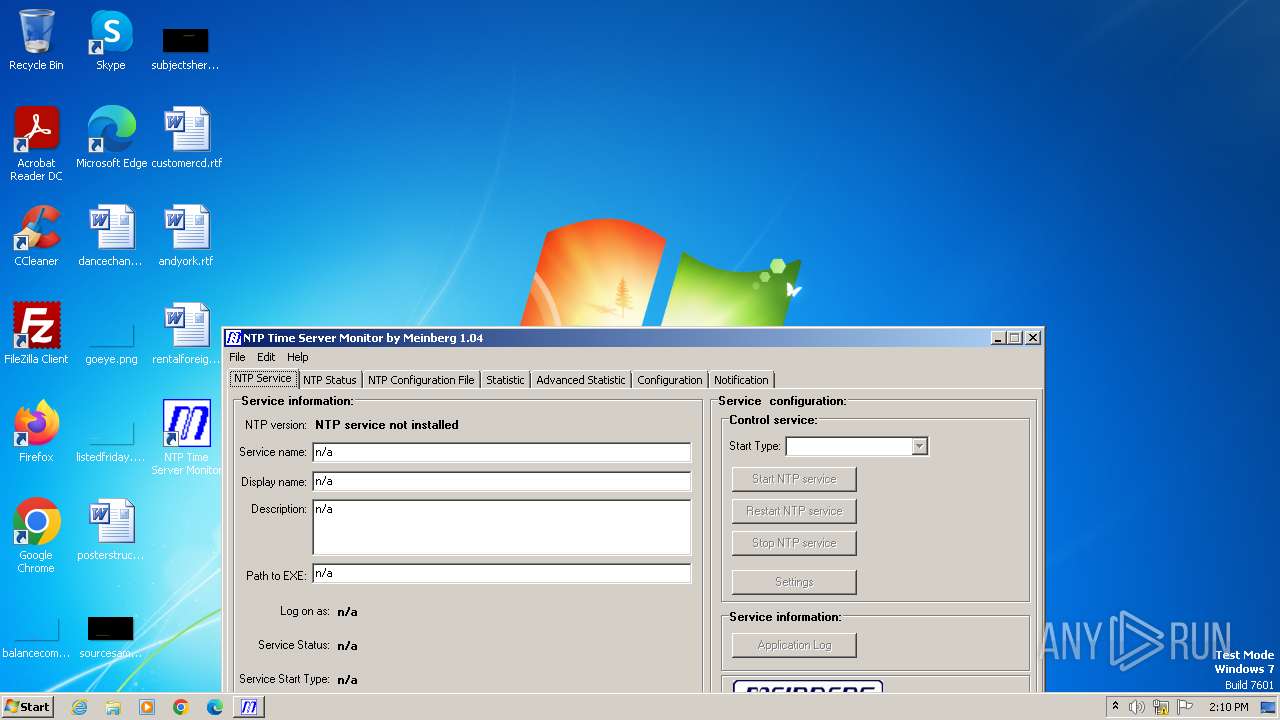This screenshot has height=720, width=1280.
Task: Open the Firefox desktop shortcut
Action: tap(36, 431)
